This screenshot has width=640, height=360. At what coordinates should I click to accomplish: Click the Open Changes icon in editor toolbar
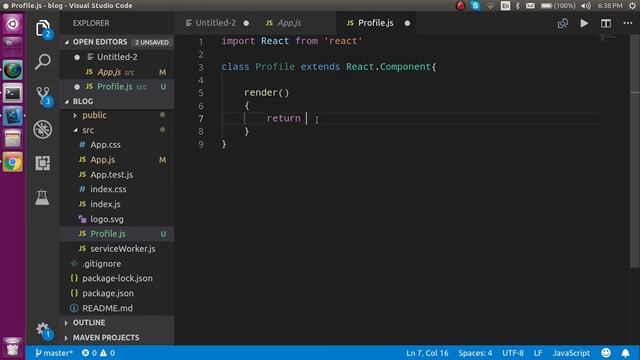tap(562, 23)
